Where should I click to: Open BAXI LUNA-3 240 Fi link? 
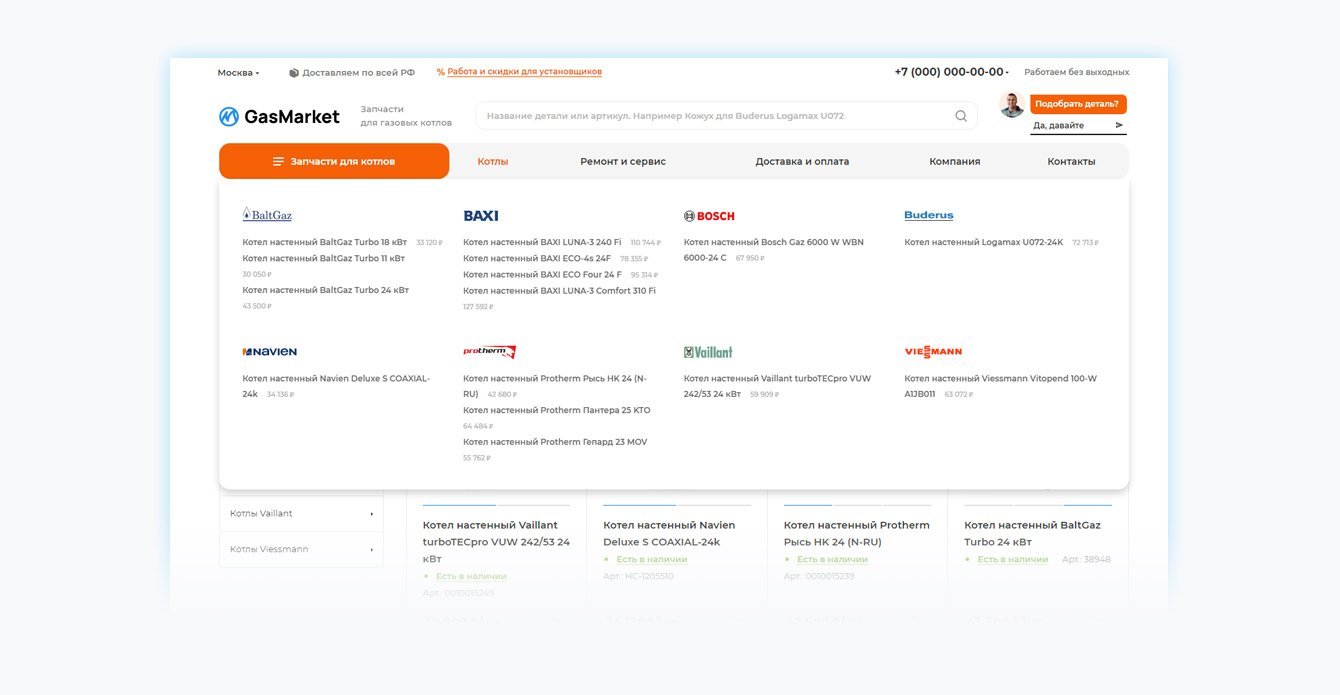542,242
